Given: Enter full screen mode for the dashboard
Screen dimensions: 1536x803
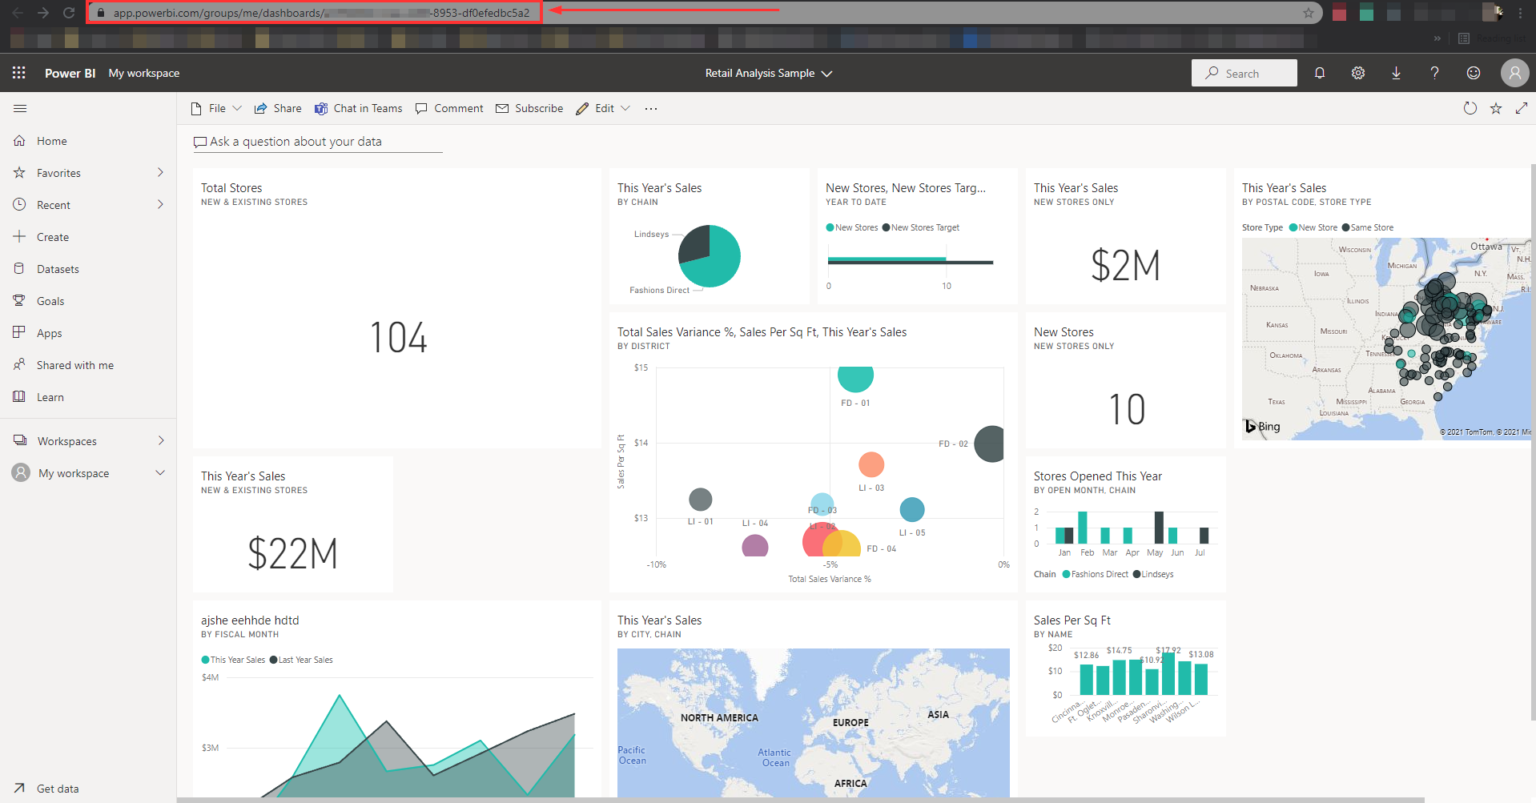Looking at the screenshot, I should click(x=1521, y=108).
